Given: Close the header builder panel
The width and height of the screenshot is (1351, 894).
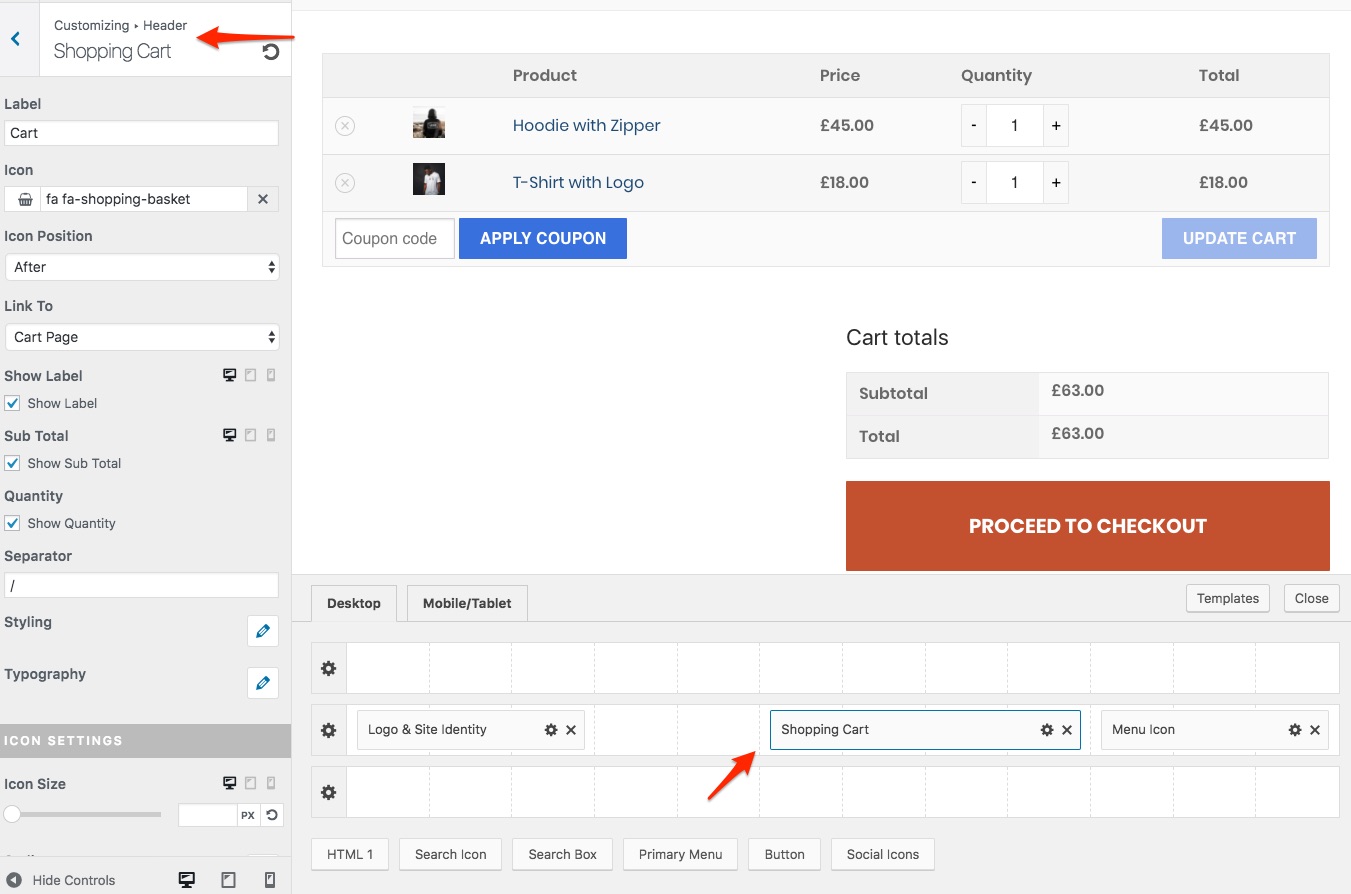Looking at the screenshot, I should [x=1311, y=598].
